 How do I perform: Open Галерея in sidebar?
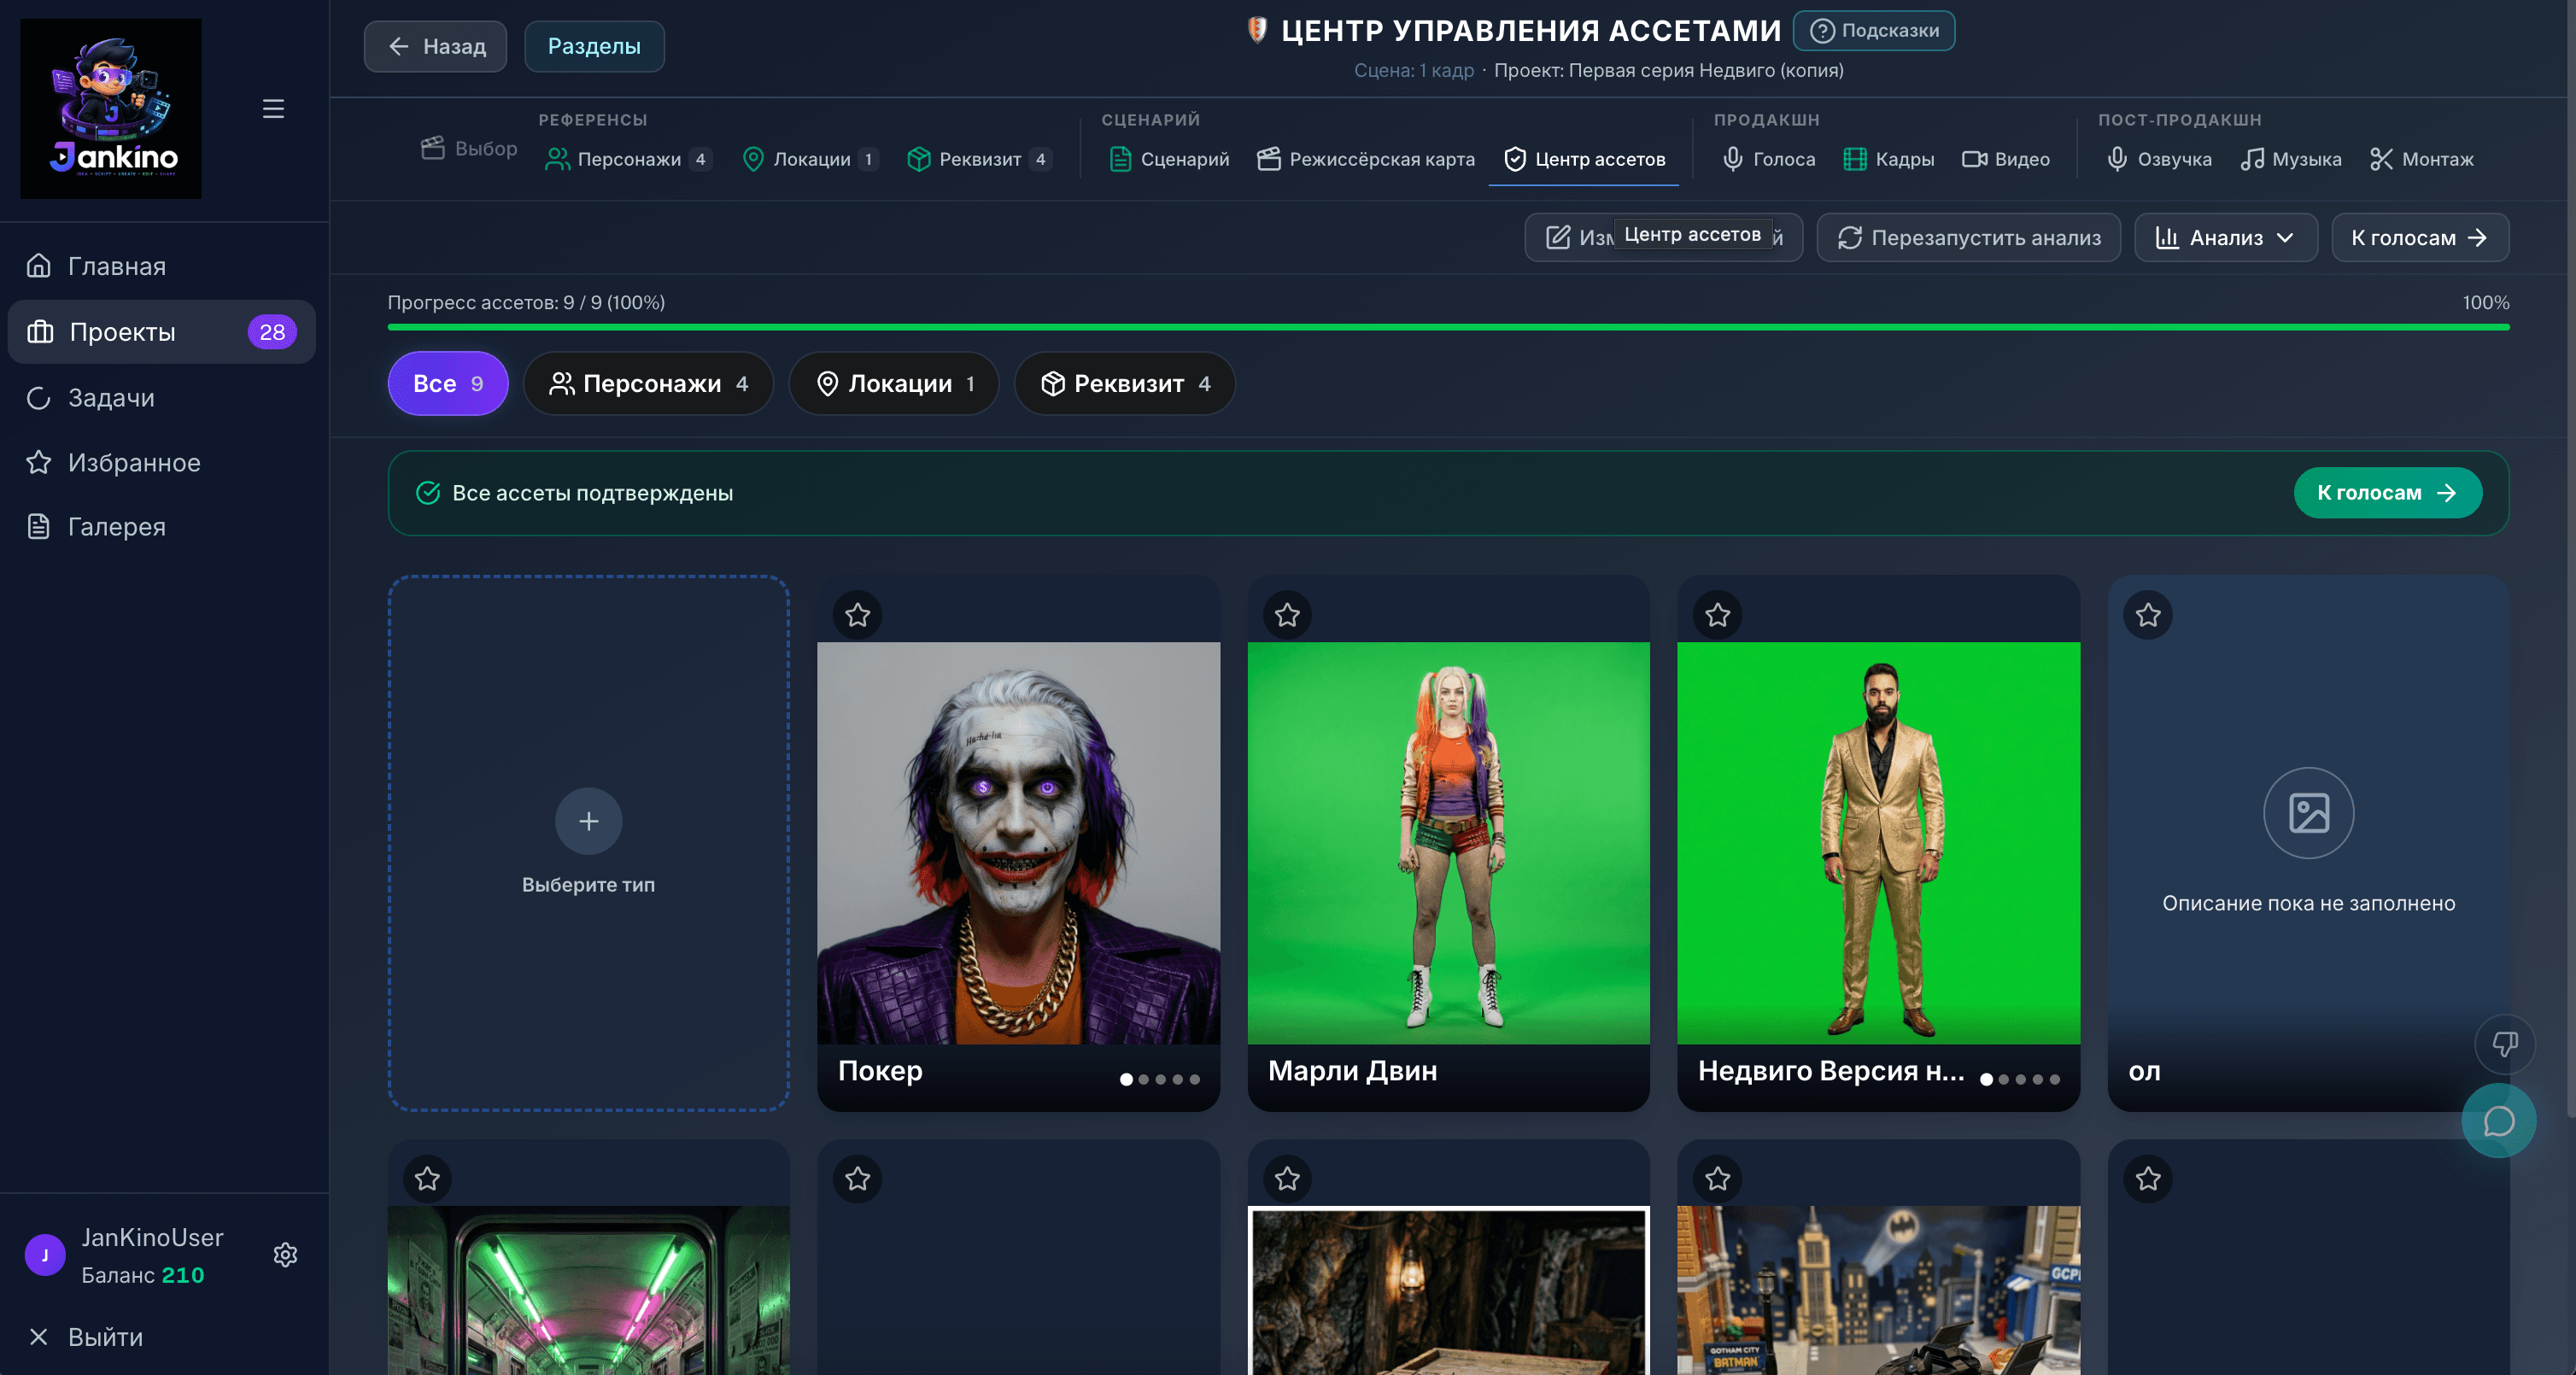[162, 526]
